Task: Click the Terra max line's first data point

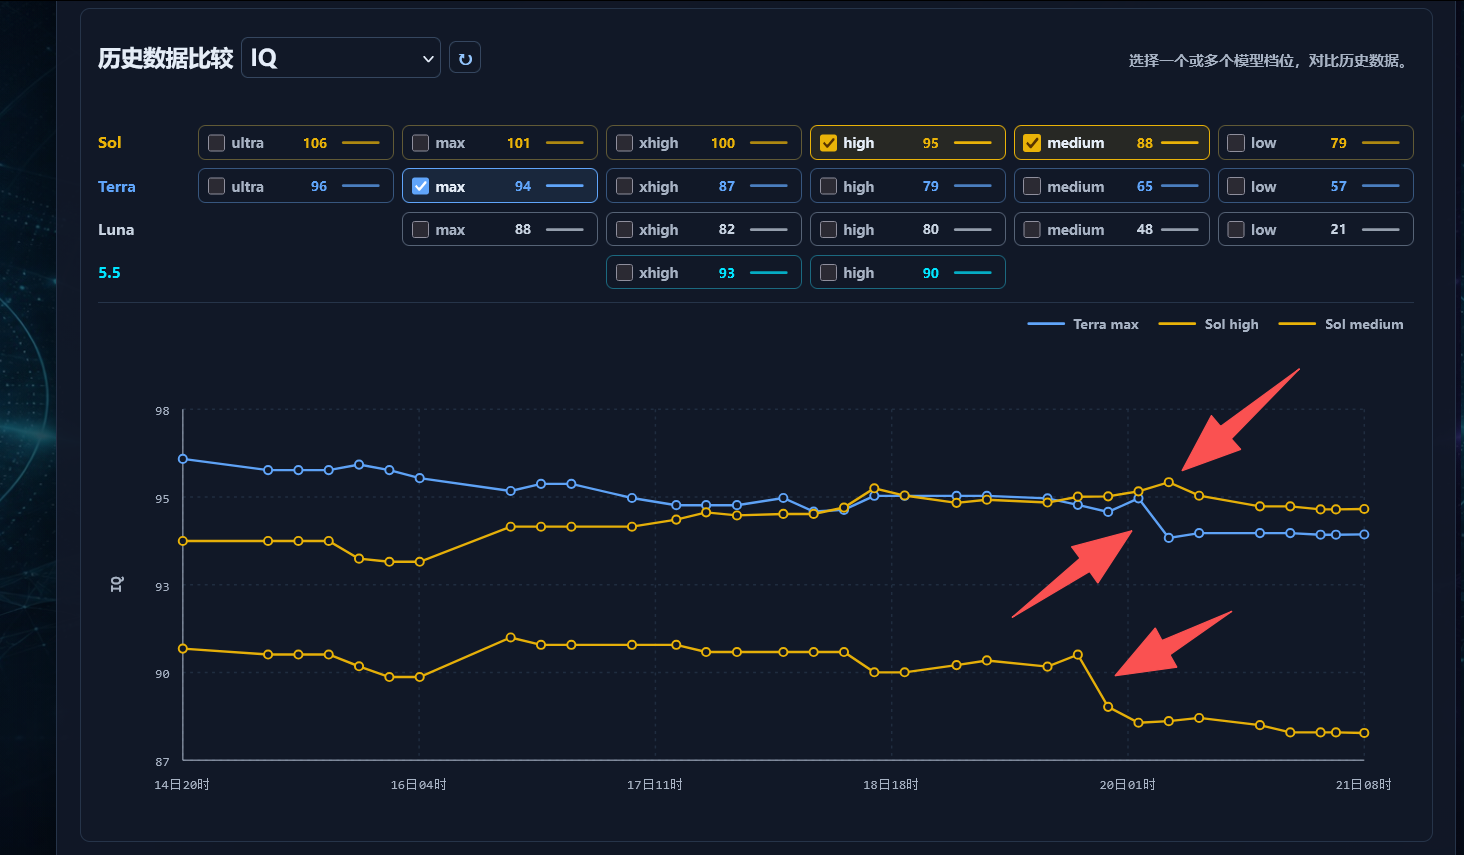Action: click(x=183, y=459)
